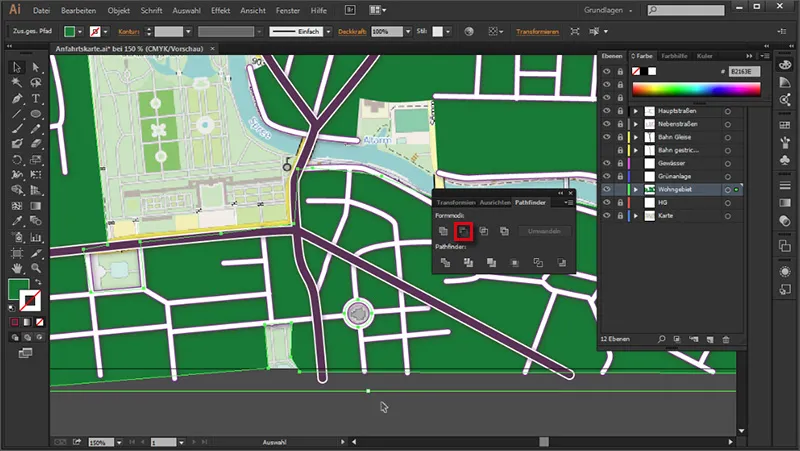
Task: Expand the Karte layer
Action: tap(636, 216)
